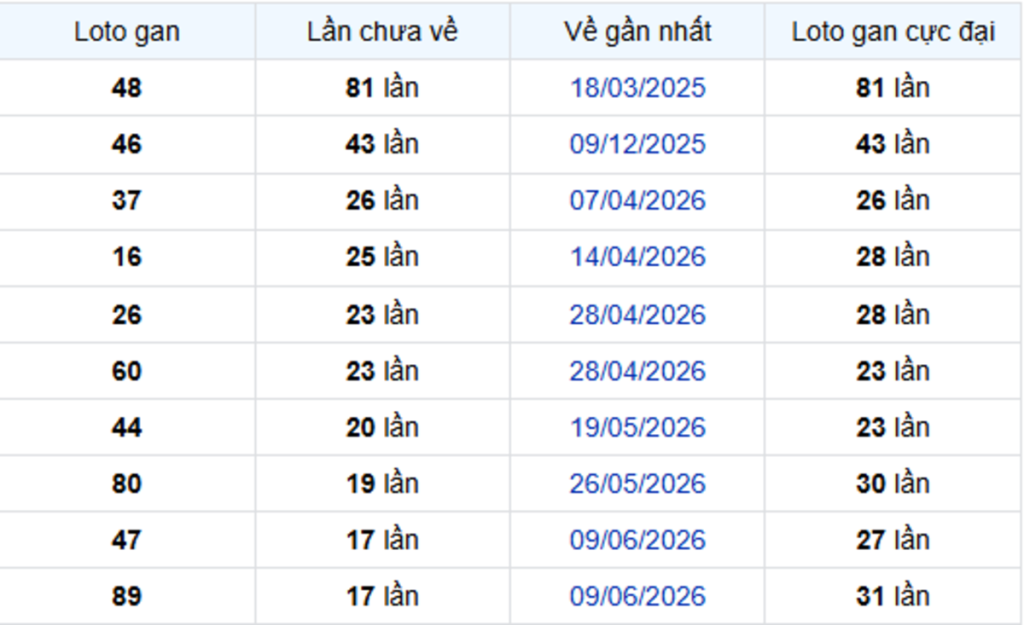Click "43 lần" under Loto gan cực đại for loto 46
The image size is (1024, 625).
click(x=893, y=144)
